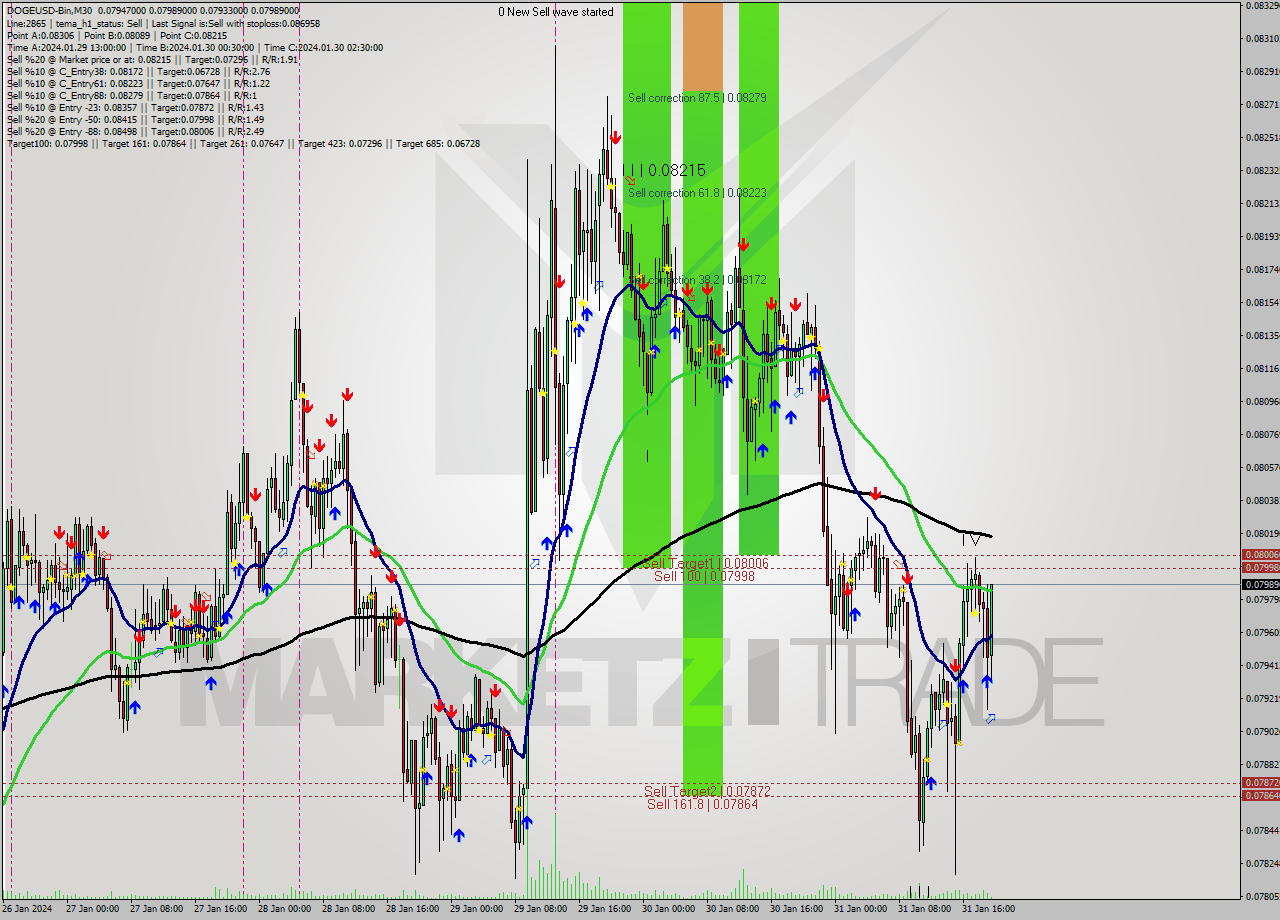The image size is (1280, 920).
Task: Click the '29 Jan 16:00' time axis label
Action: pyautogui.click(x=604, y=909)
